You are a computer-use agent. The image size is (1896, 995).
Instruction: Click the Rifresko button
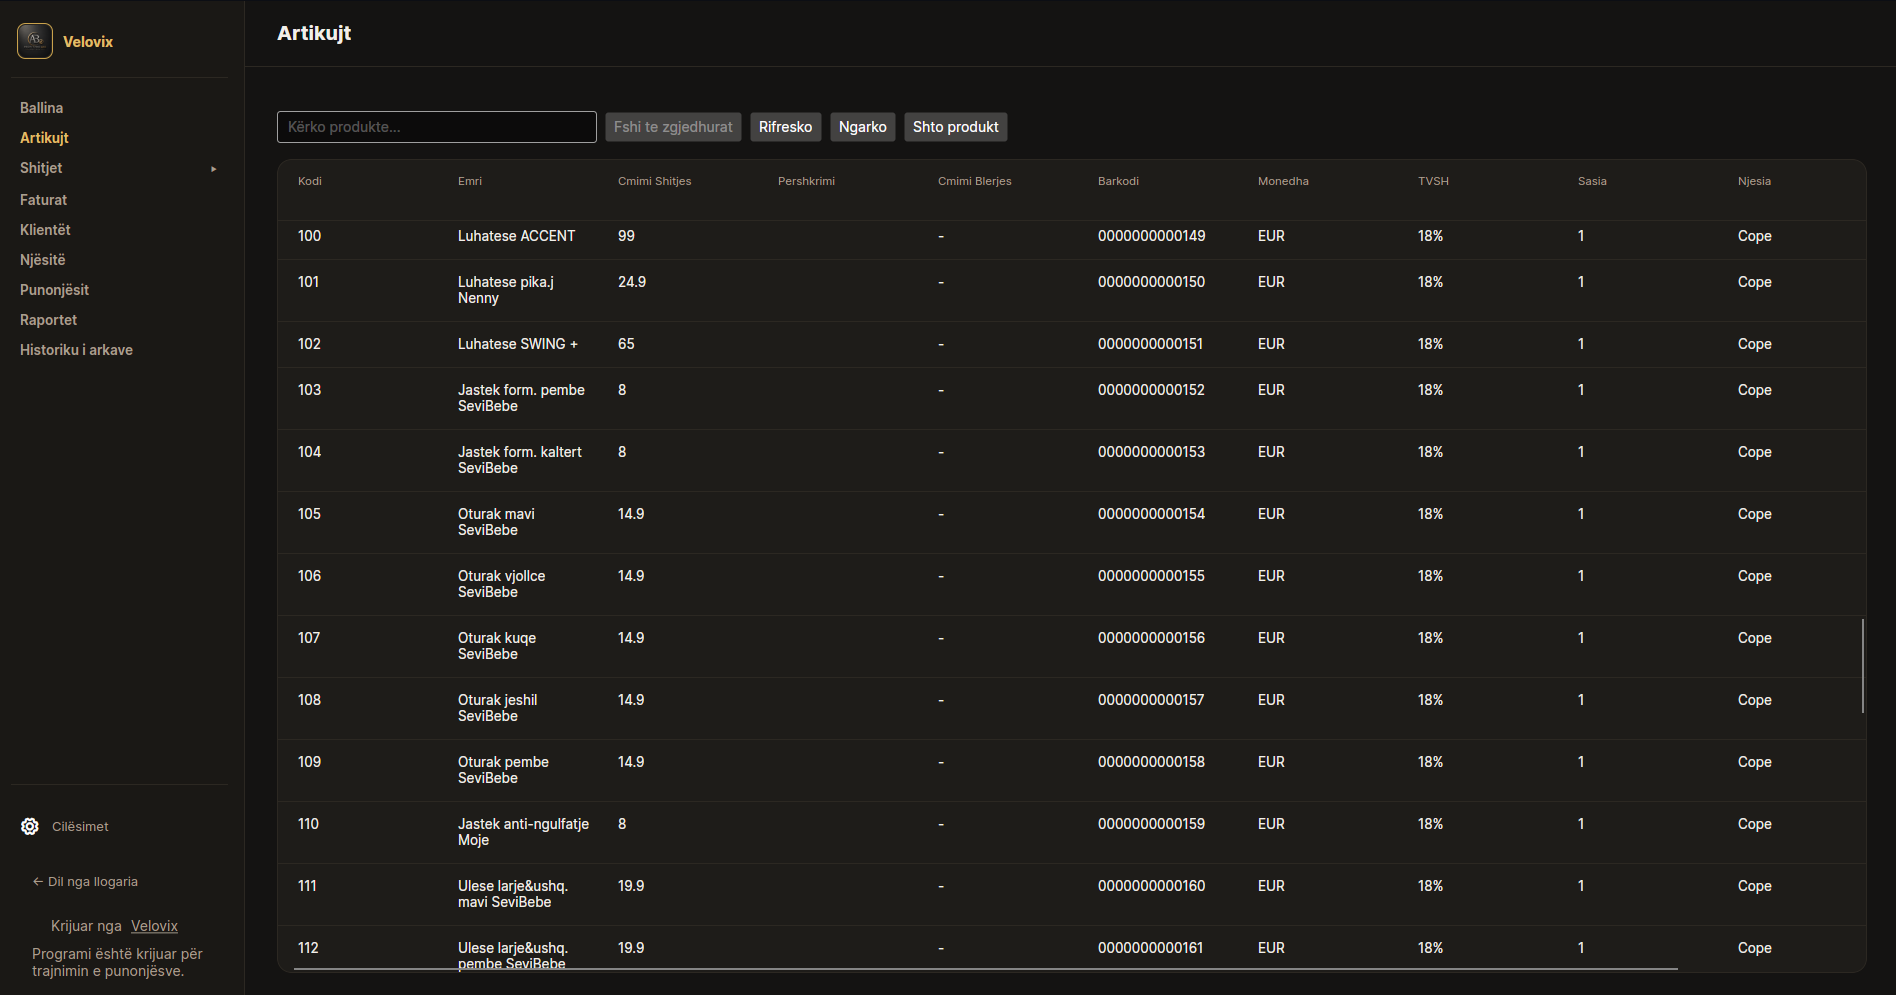click(x=785, y=127)
